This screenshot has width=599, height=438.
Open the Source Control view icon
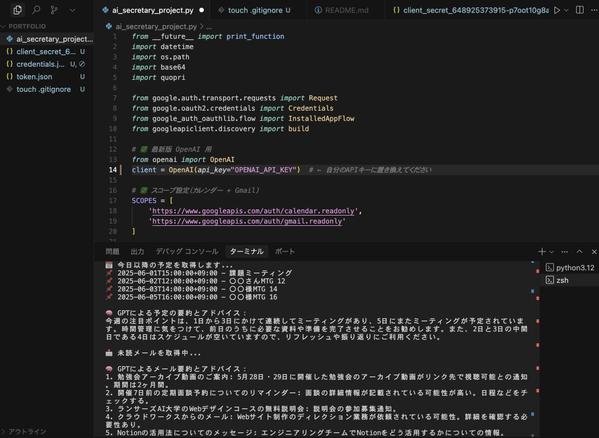coord(54,10)
